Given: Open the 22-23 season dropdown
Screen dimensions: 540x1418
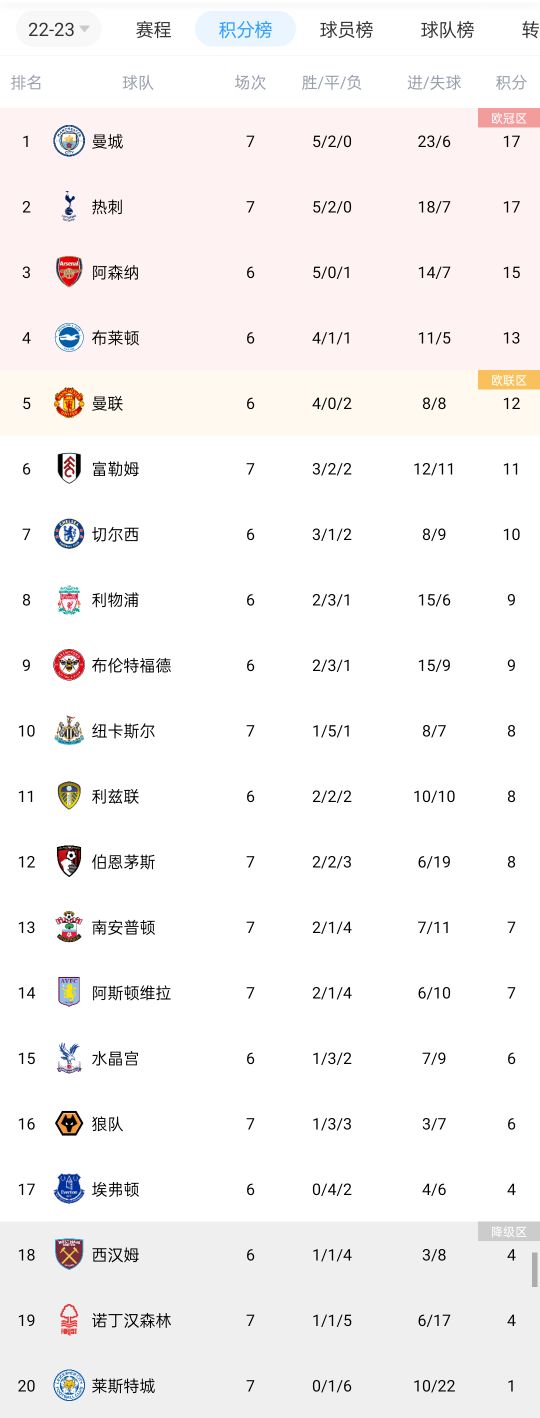Looking at the screenshot, I should [58, 29].
